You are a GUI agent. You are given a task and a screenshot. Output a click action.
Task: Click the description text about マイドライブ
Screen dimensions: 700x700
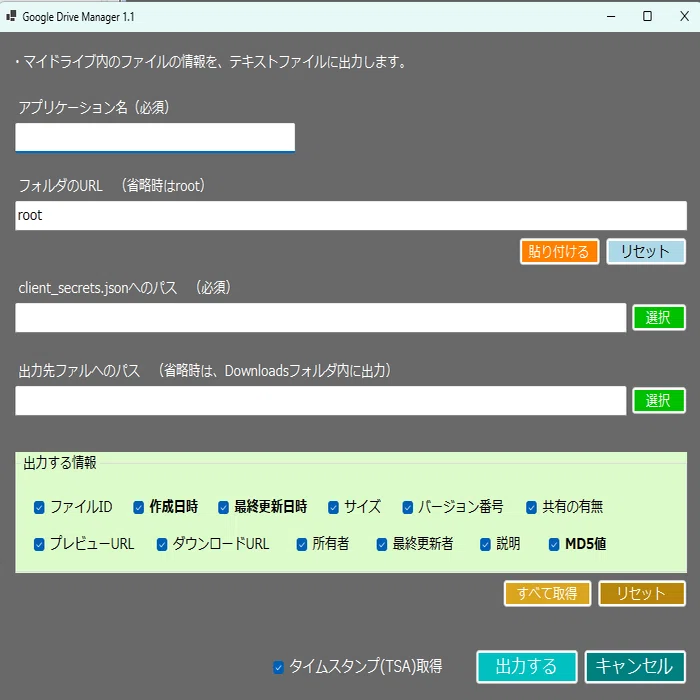(x=211, y=62)
